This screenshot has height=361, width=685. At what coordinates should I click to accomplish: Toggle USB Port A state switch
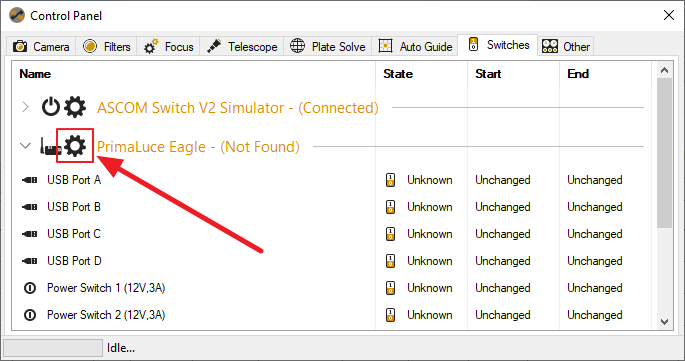(390, 180)
